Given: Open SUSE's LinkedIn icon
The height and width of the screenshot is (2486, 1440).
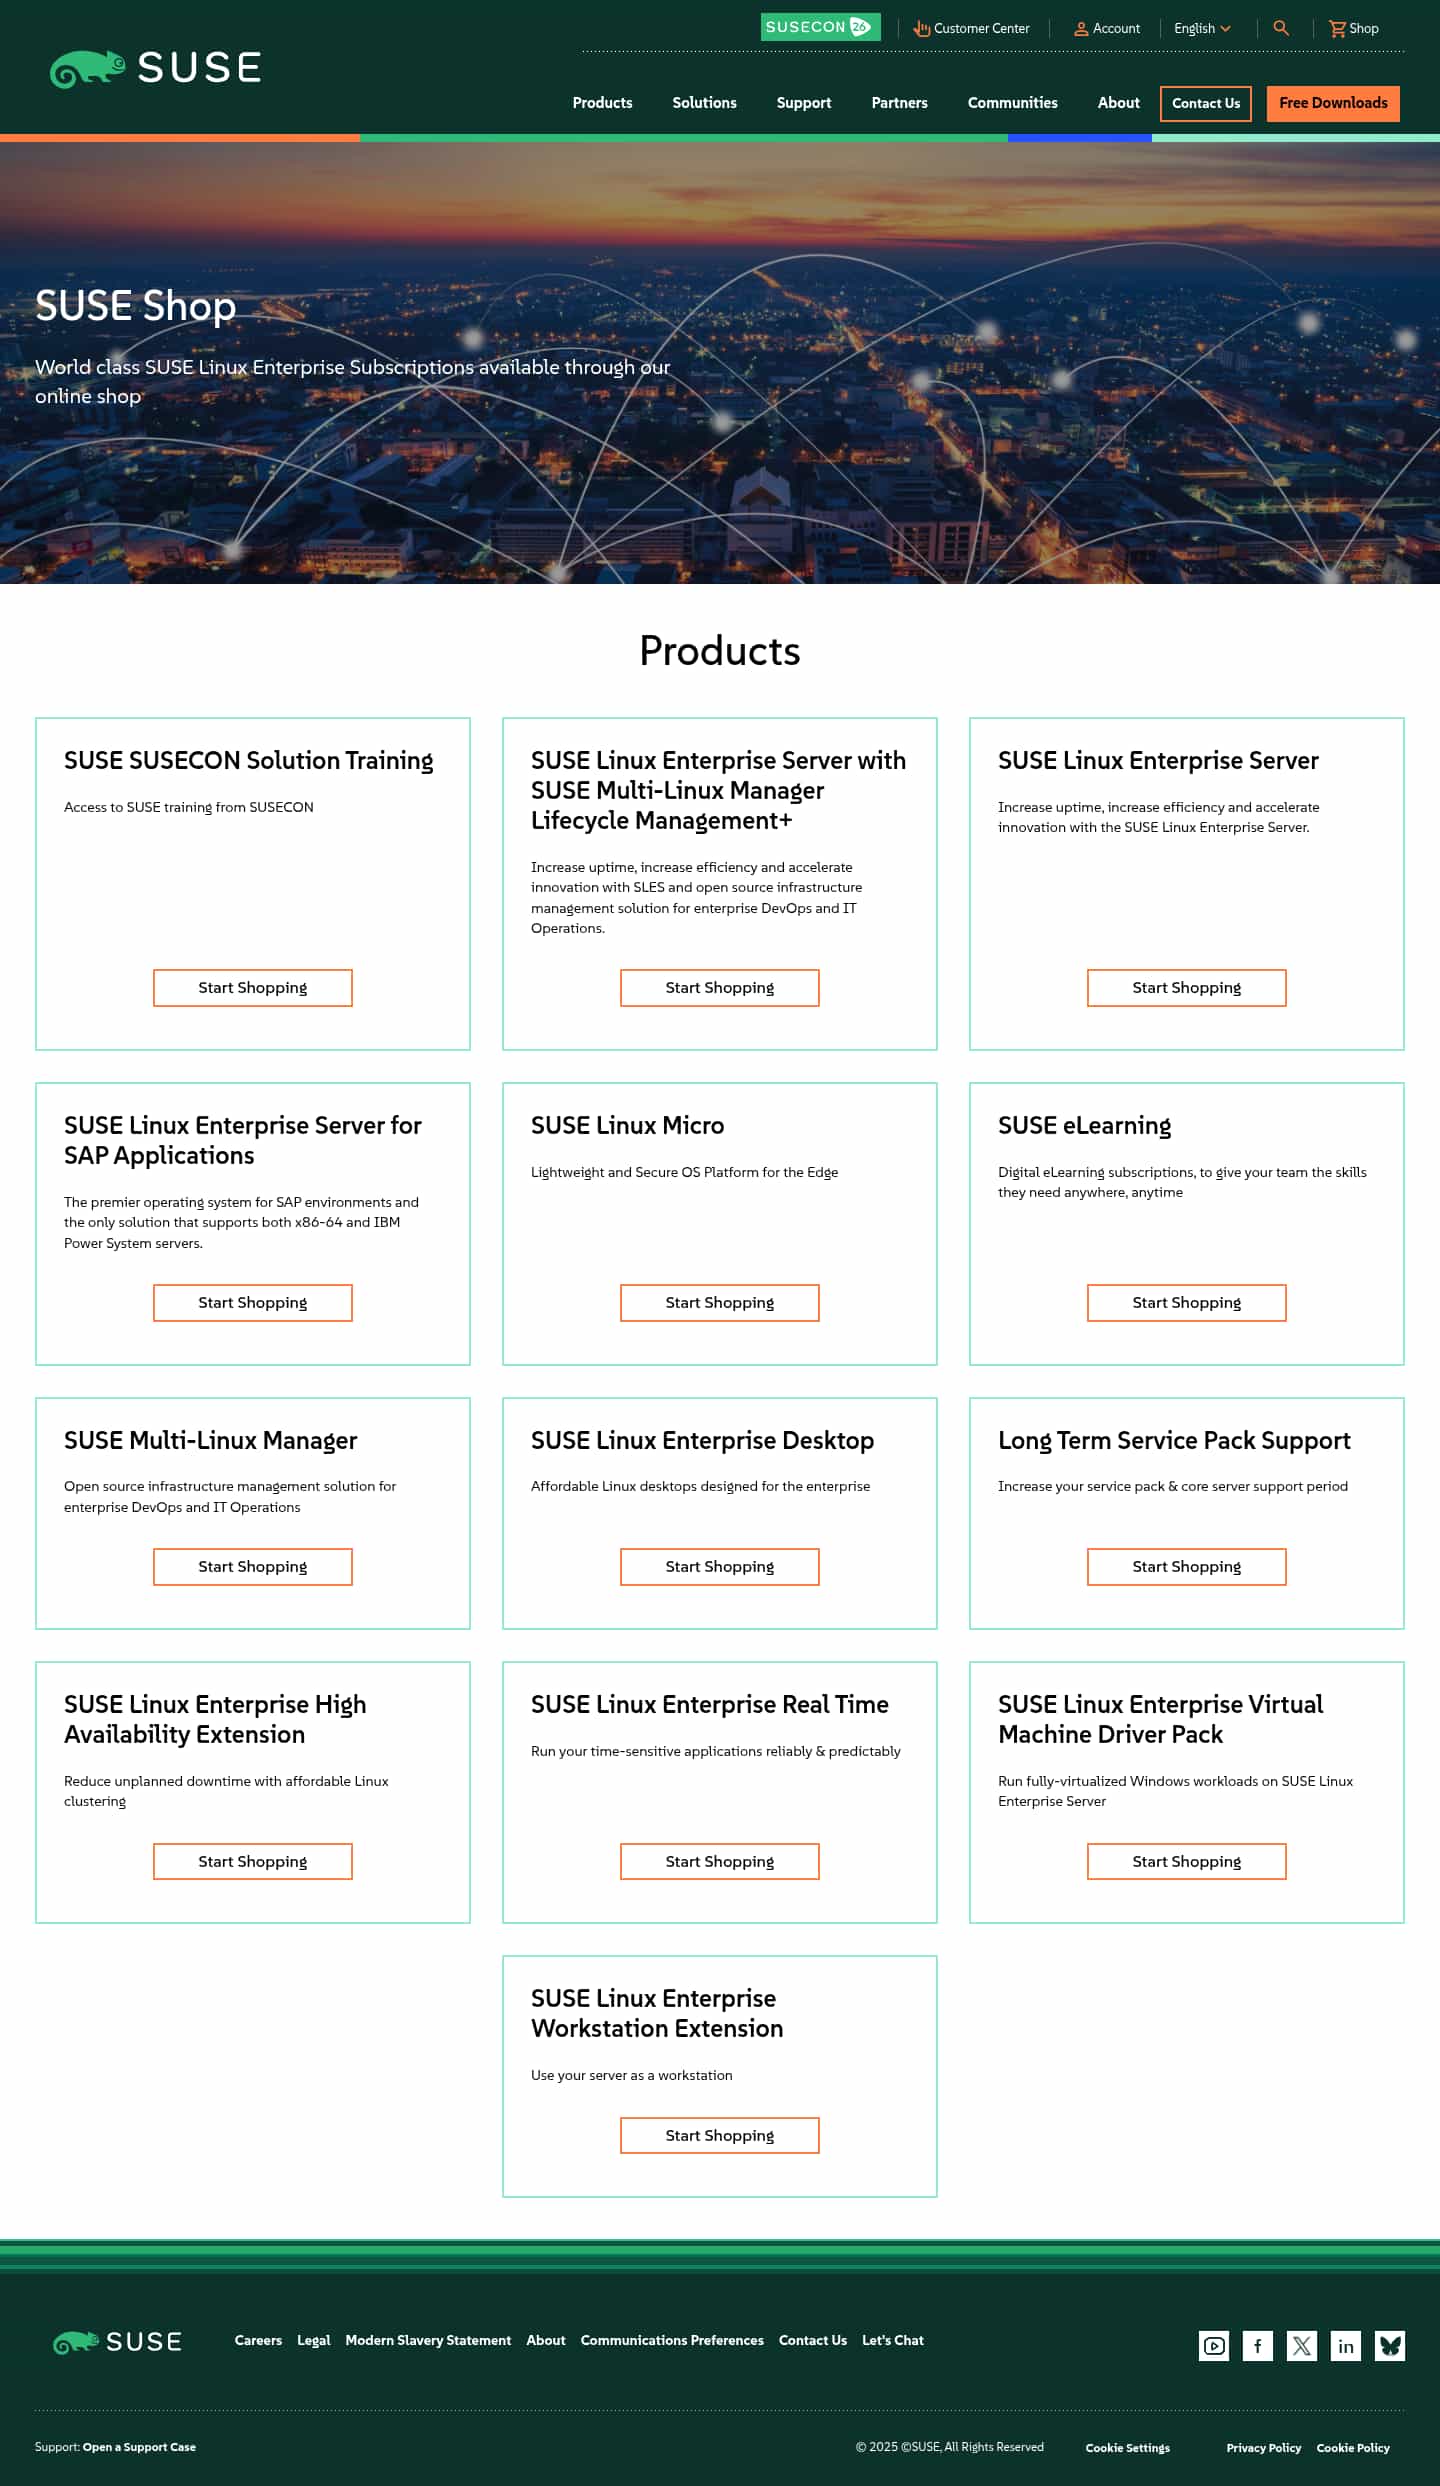Looking at the screenshot, I should pos(1346,2346).
